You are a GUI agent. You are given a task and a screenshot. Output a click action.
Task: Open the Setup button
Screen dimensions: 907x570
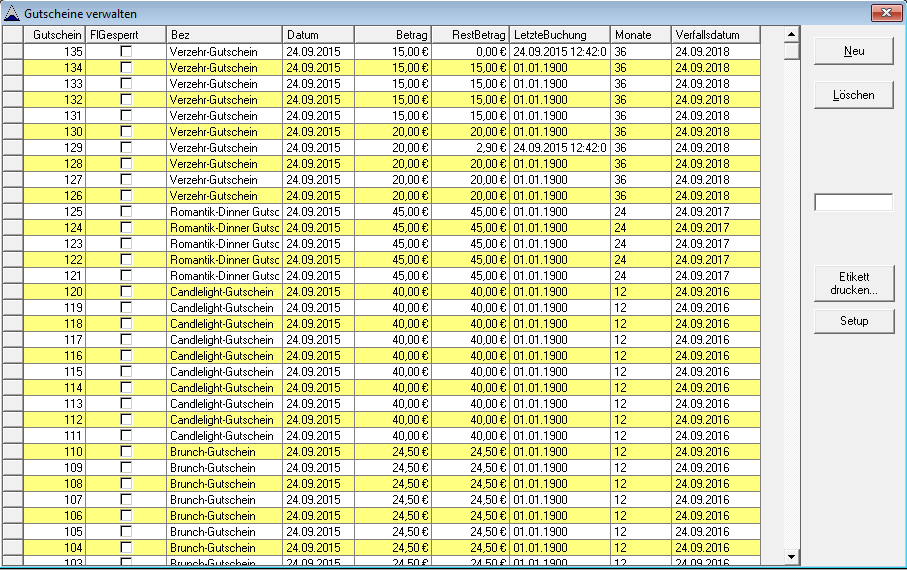(x=854, y=321)
